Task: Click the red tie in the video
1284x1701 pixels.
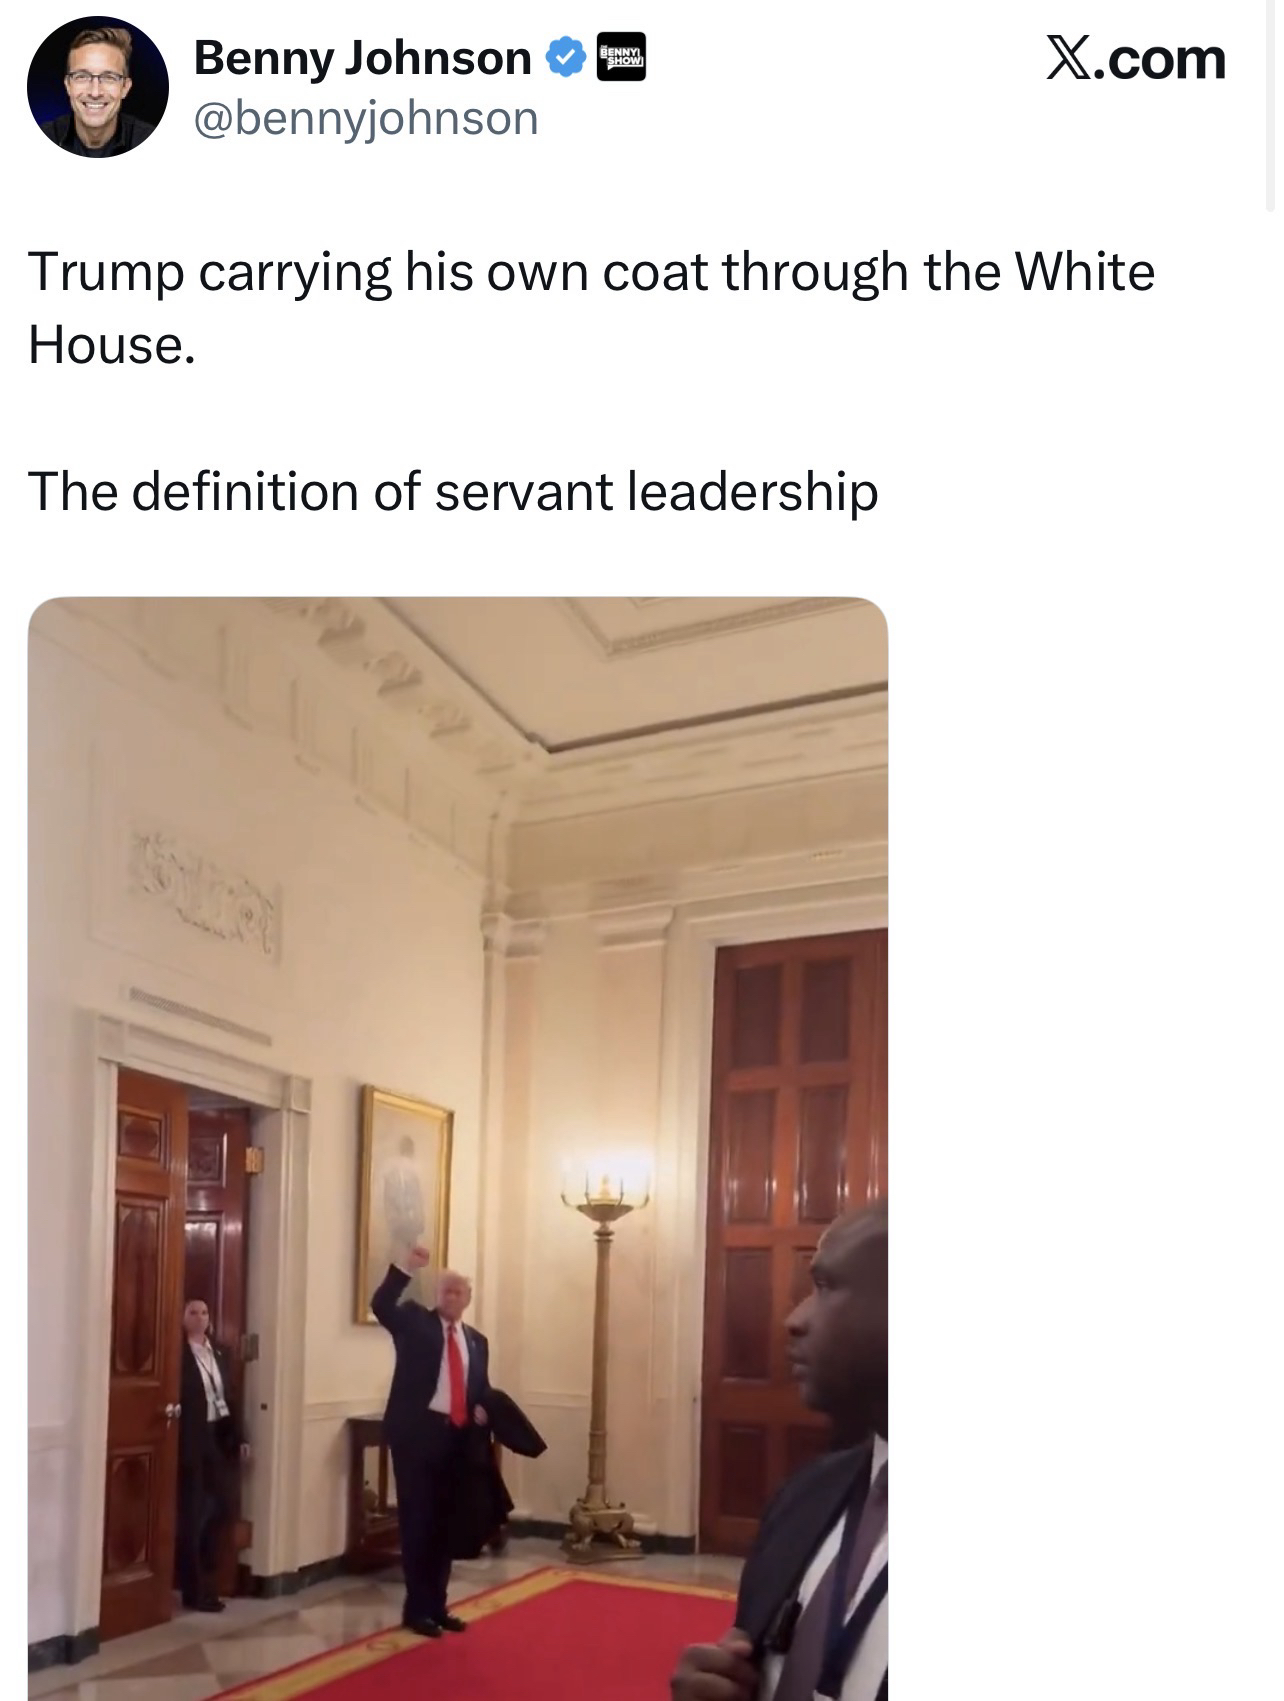Action: 455,1374
